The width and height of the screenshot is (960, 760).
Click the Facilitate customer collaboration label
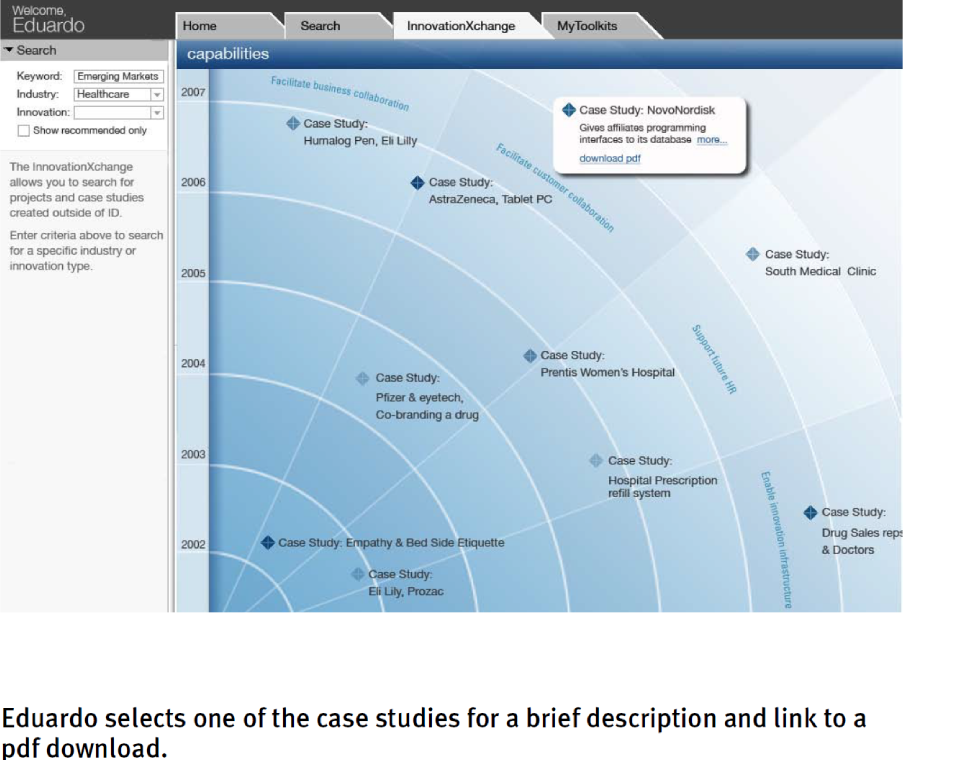[x=555, y=187]
